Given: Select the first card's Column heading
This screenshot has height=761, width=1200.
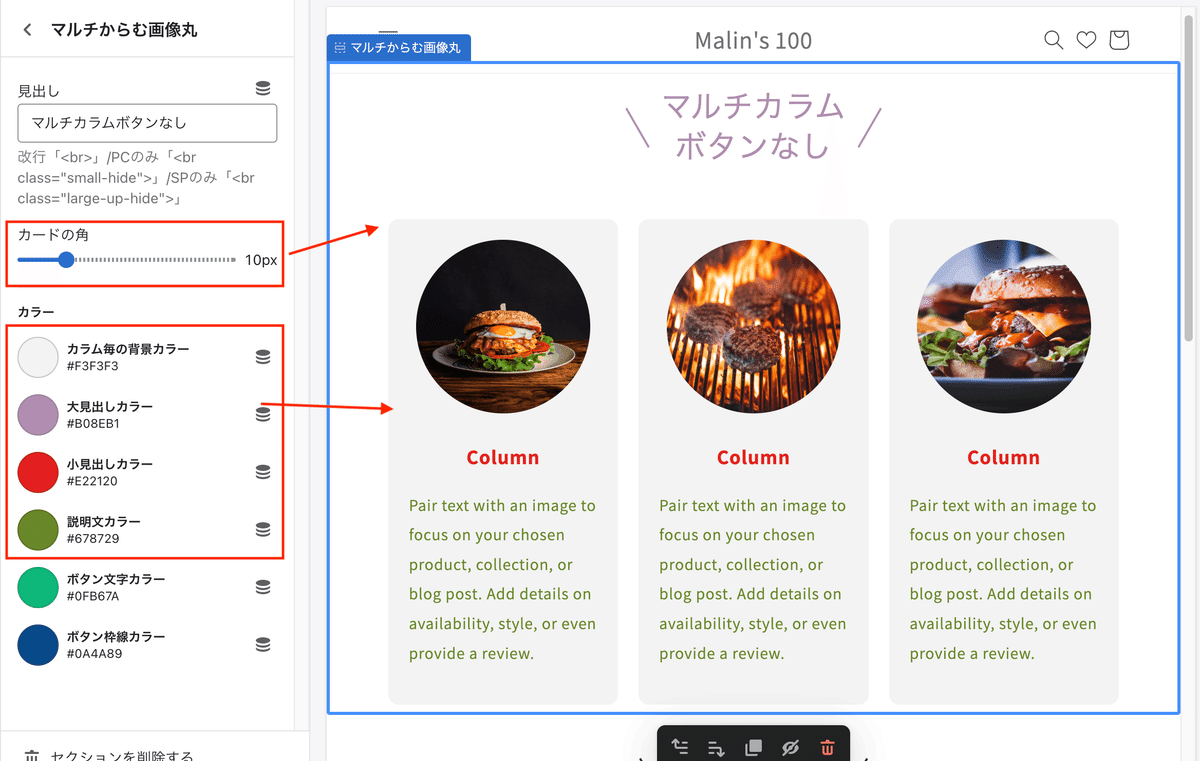Looking at the screenshot, I should pyautogui.click(x=503, y=458).
